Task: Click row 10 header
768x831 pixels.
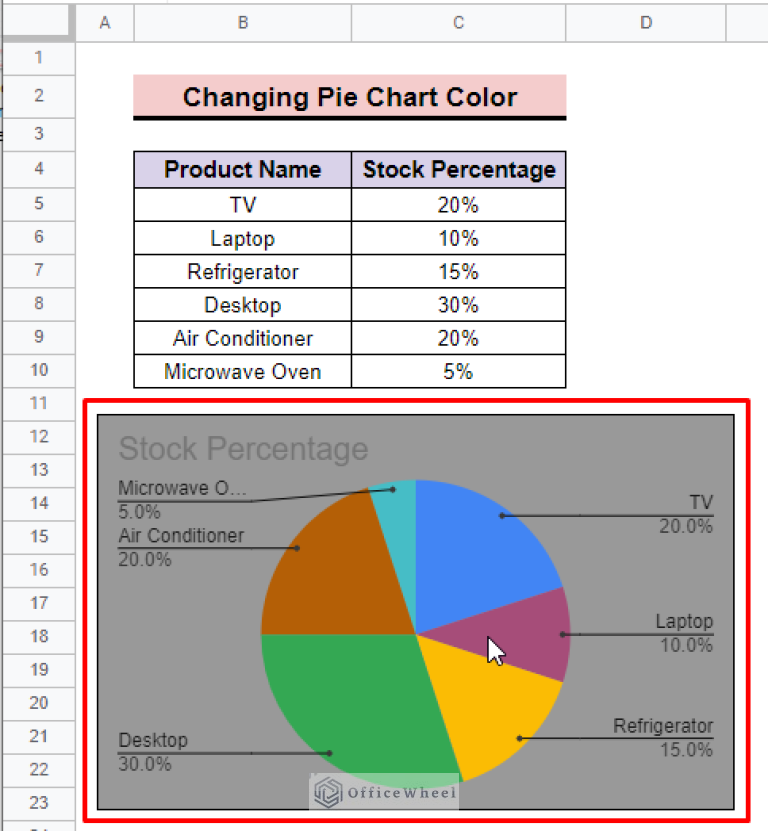Action: [x=39, y=370]
